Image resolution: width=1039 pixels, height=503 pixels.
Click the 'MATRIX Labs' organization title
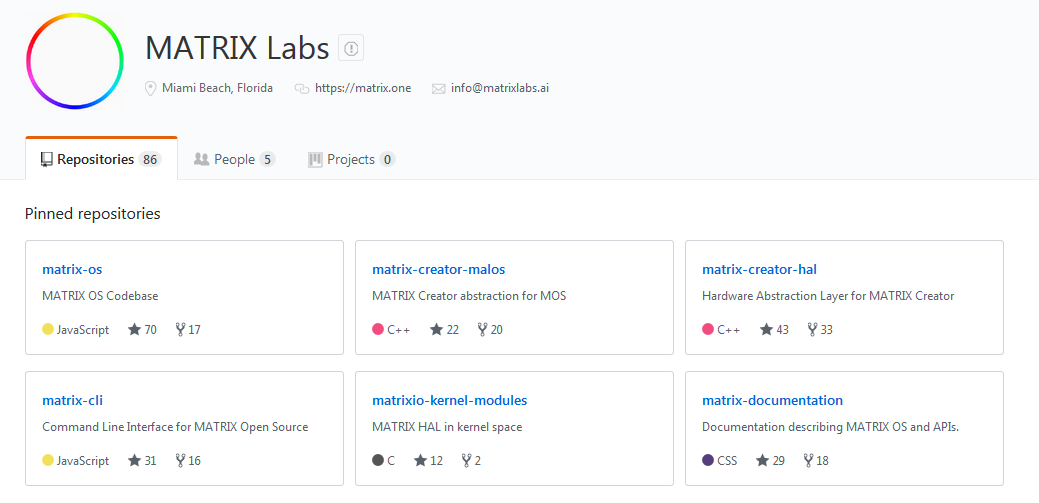point(237,48)
